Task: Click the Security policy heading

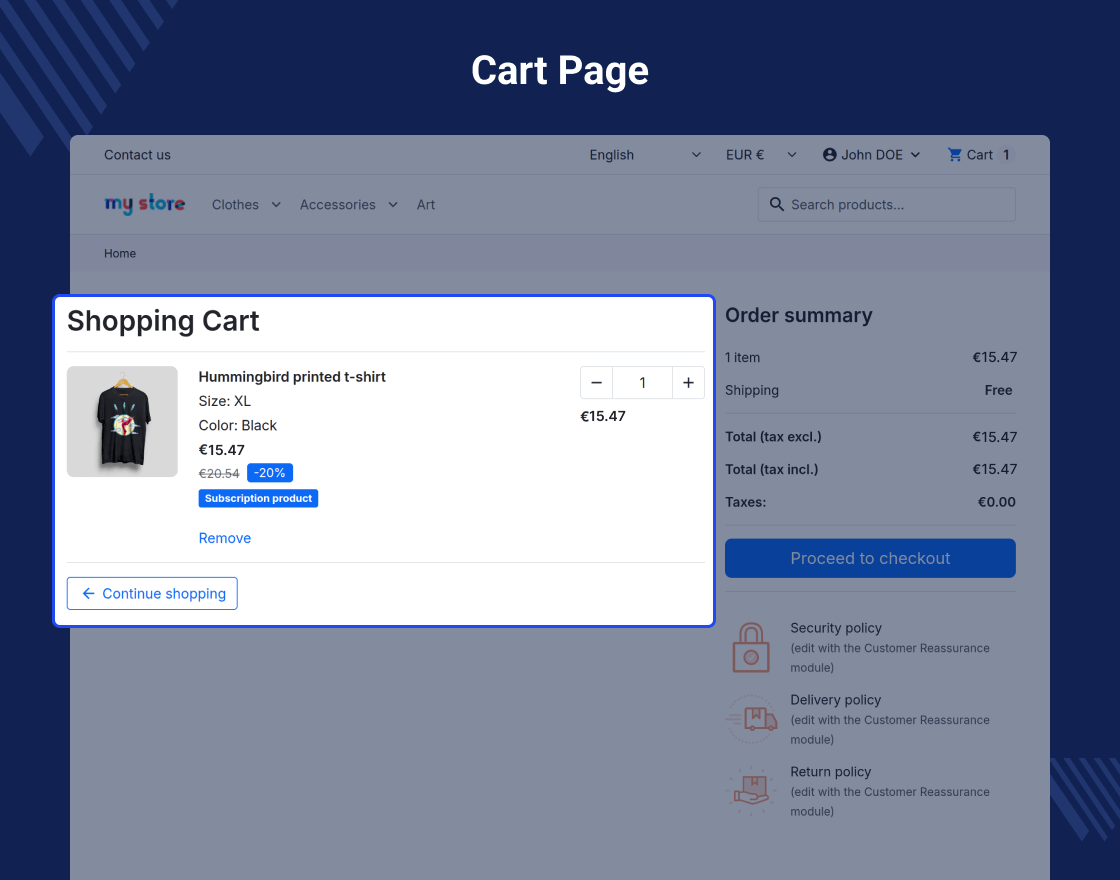Action: click(x=836, y=628)
